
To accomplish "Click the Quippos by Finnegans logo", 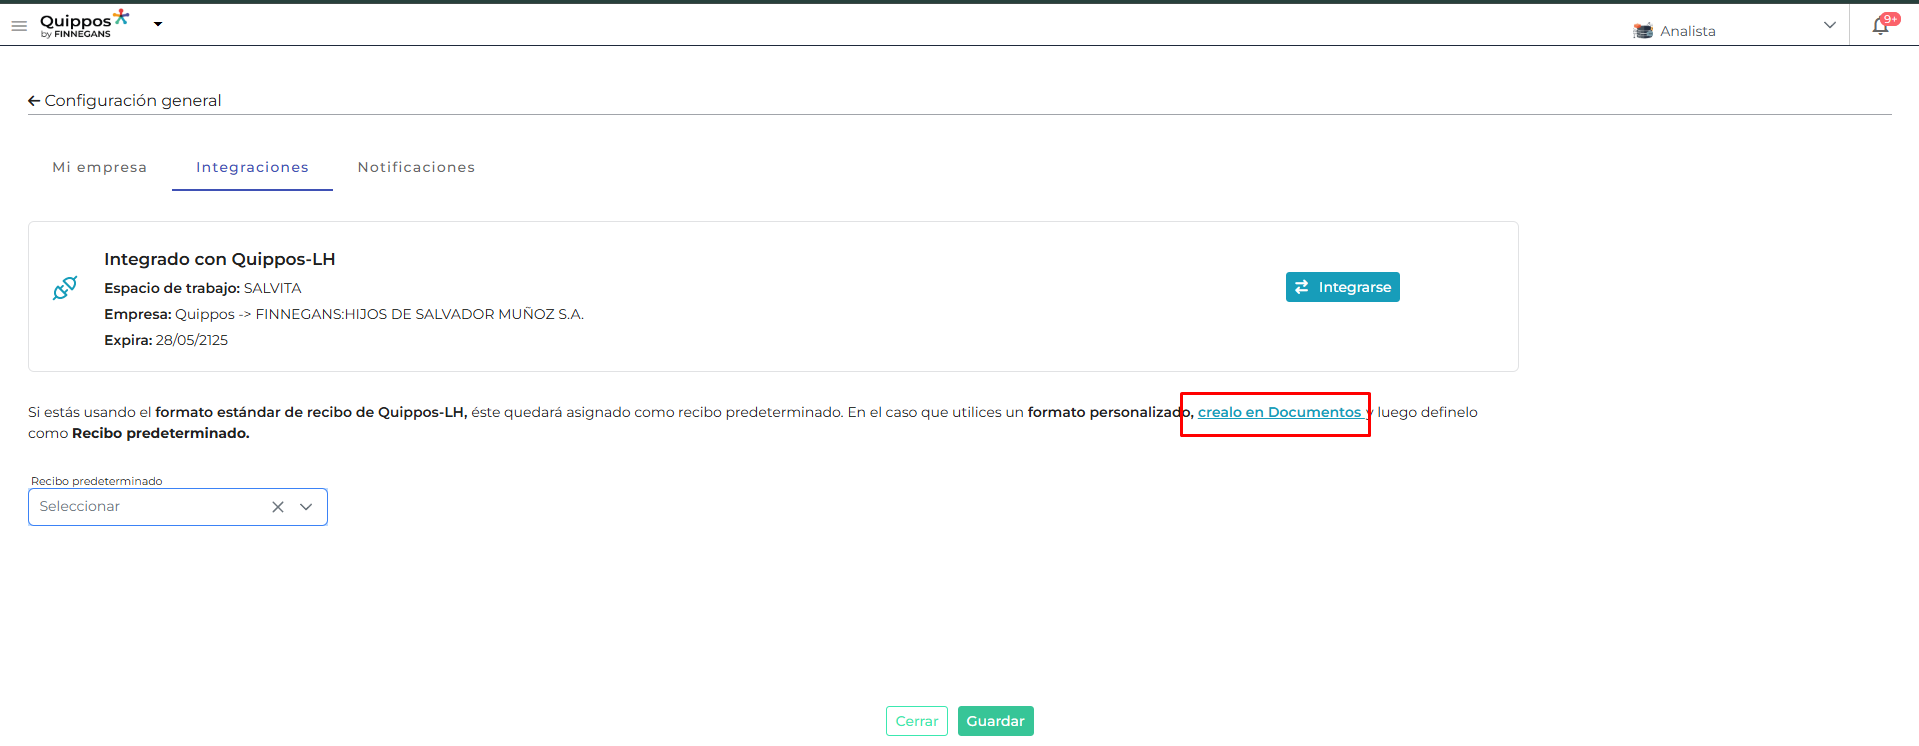I will click(x=85, y=24).
